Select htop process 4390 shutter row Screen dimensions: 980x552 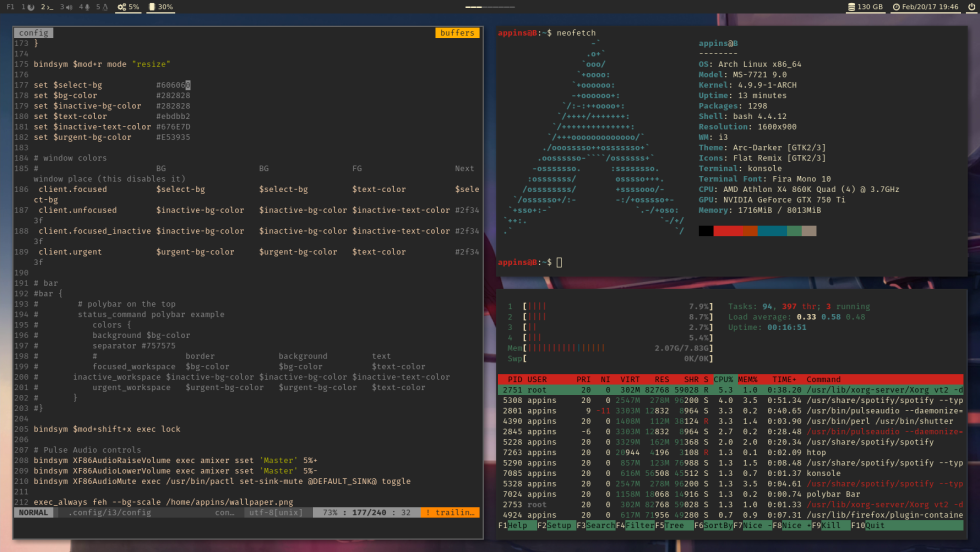coord(731,421)
